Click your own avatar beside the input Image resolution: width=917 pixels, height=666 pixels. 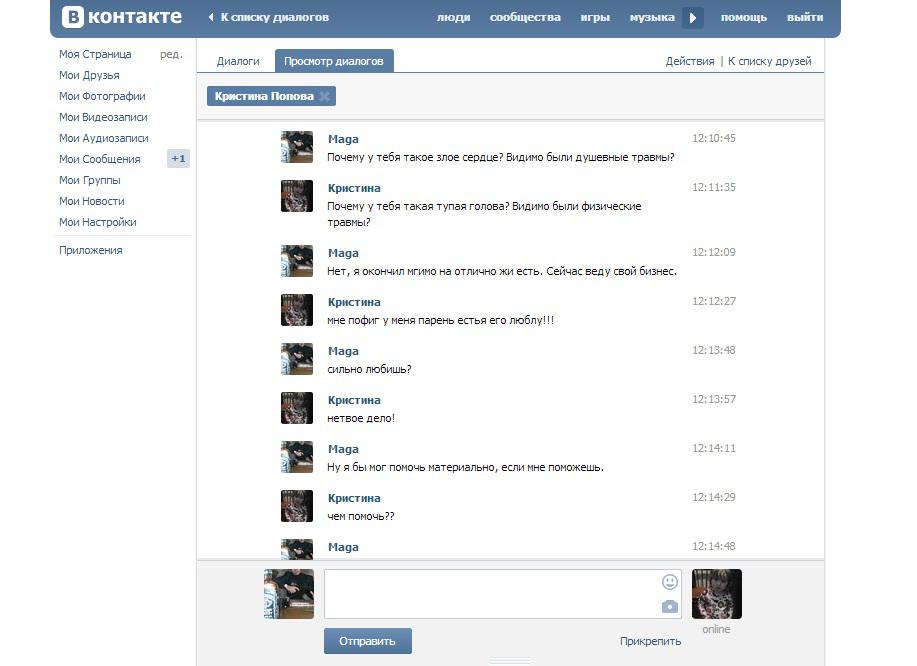[x=289, y=594]
